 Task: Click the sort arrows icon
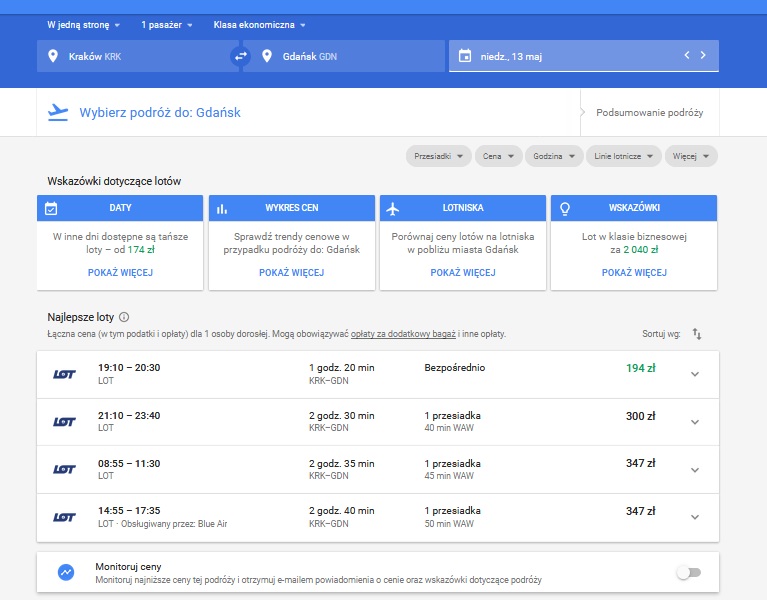pos(697,334)
